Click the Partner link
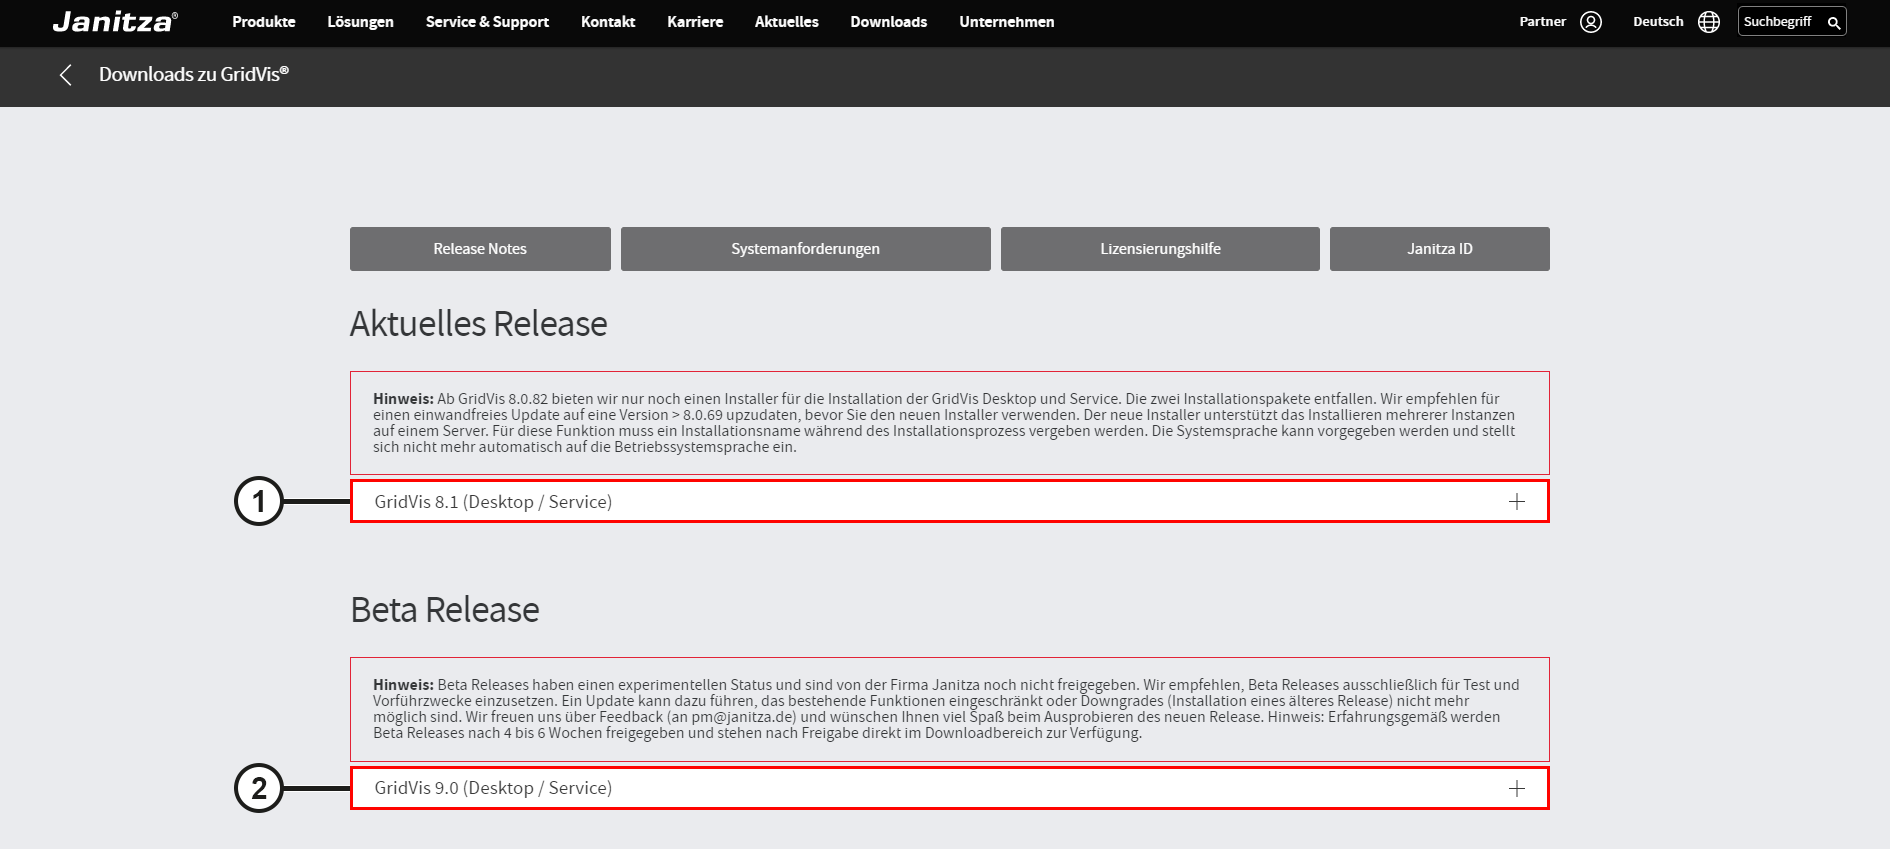Image resolution: width=1890 pixels, height=849 pixels. click(1542, 22)
